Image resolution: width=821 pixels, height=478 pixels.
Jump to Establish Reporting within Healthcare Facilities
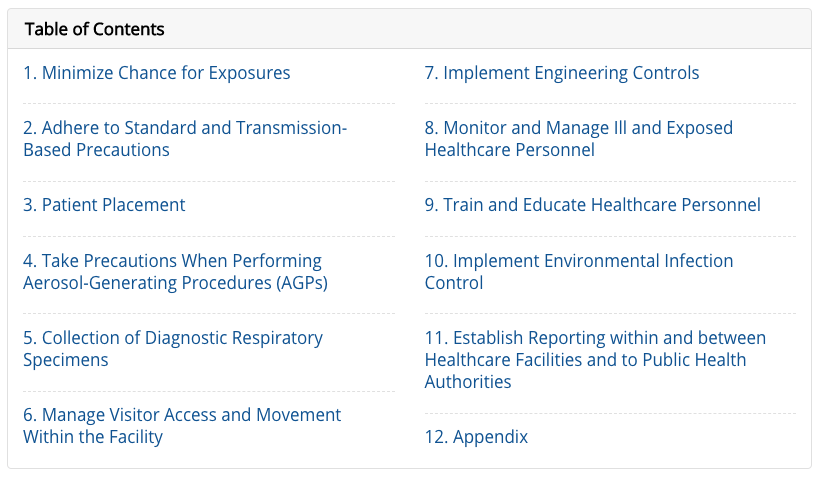pyautogui.click(x=595, y=338)
